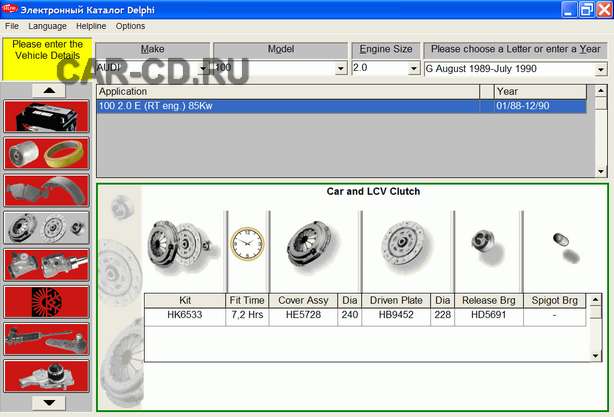Image resolution: width=614 pixels, height=417 pixels.
Task: Open the Options menu
Action: tap(130, 26)
